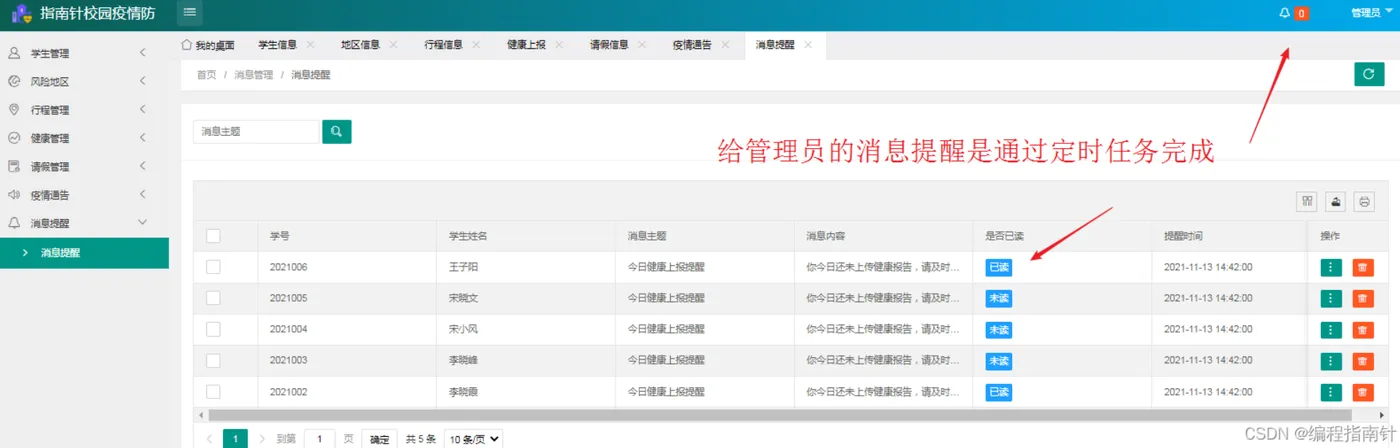Check the select-all checkbox in table header

click(x=213, y=236)
